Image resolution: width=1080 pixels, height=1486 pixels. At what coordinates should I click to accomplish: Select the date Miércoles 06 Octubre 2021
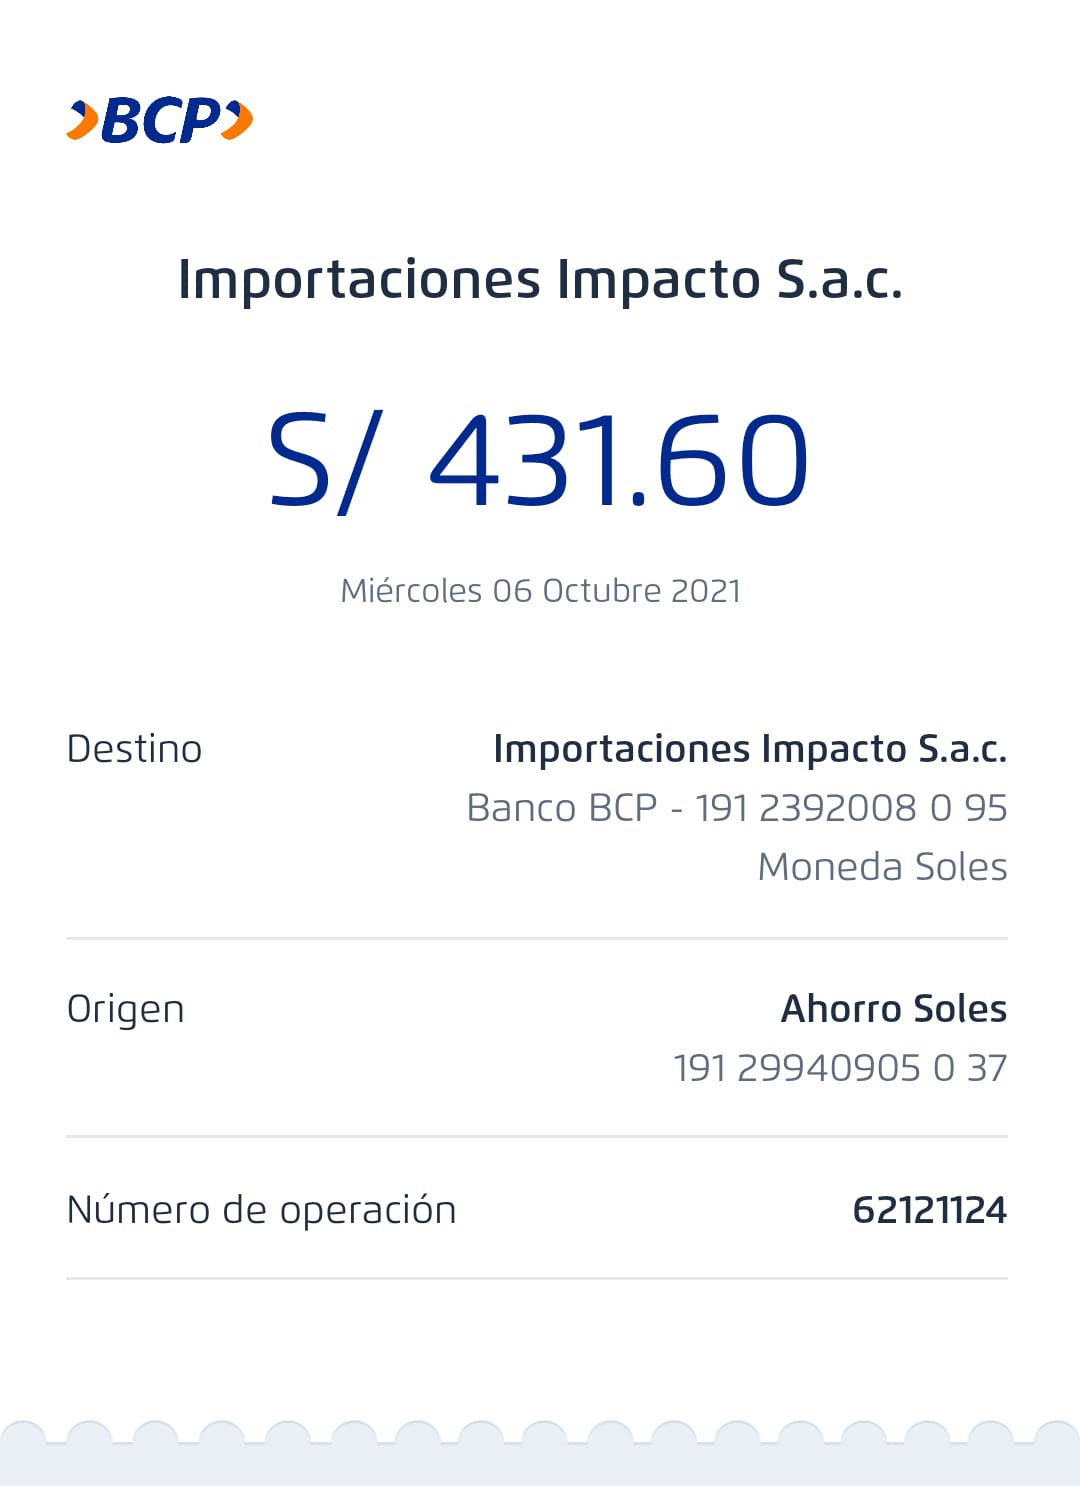click(x=540, y=591)
